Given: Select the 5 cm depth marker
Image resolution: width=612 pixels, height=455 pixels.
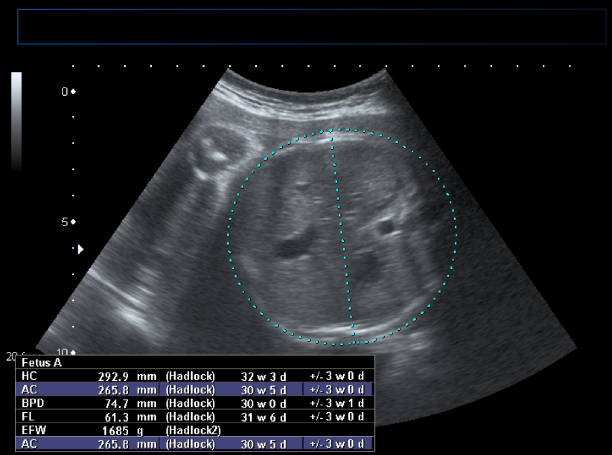Looking at the screenshot, I should point(68,222).
